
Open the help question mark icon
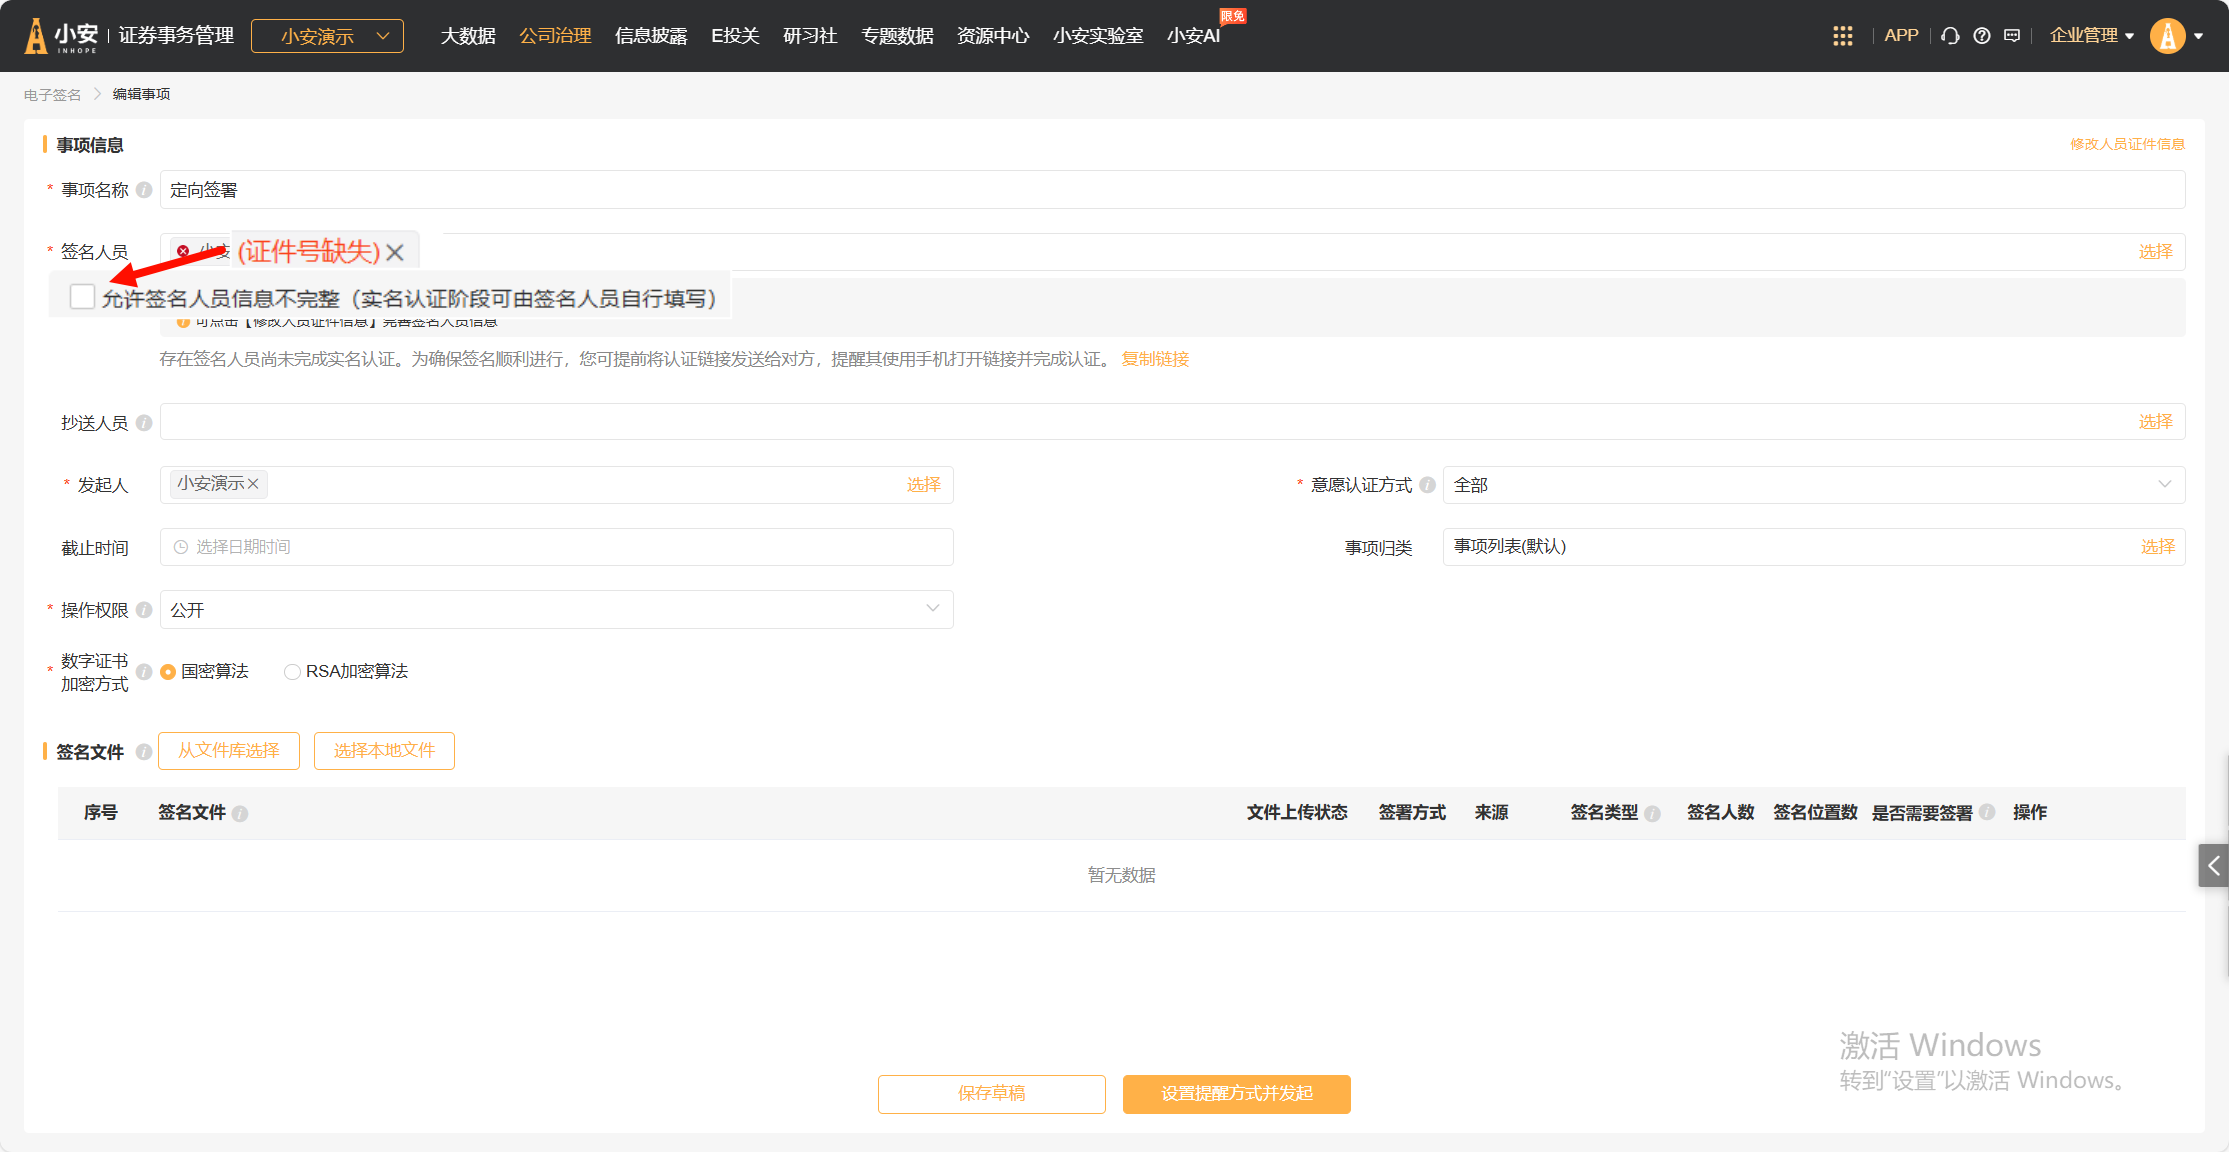click(x=1982, y=36)
